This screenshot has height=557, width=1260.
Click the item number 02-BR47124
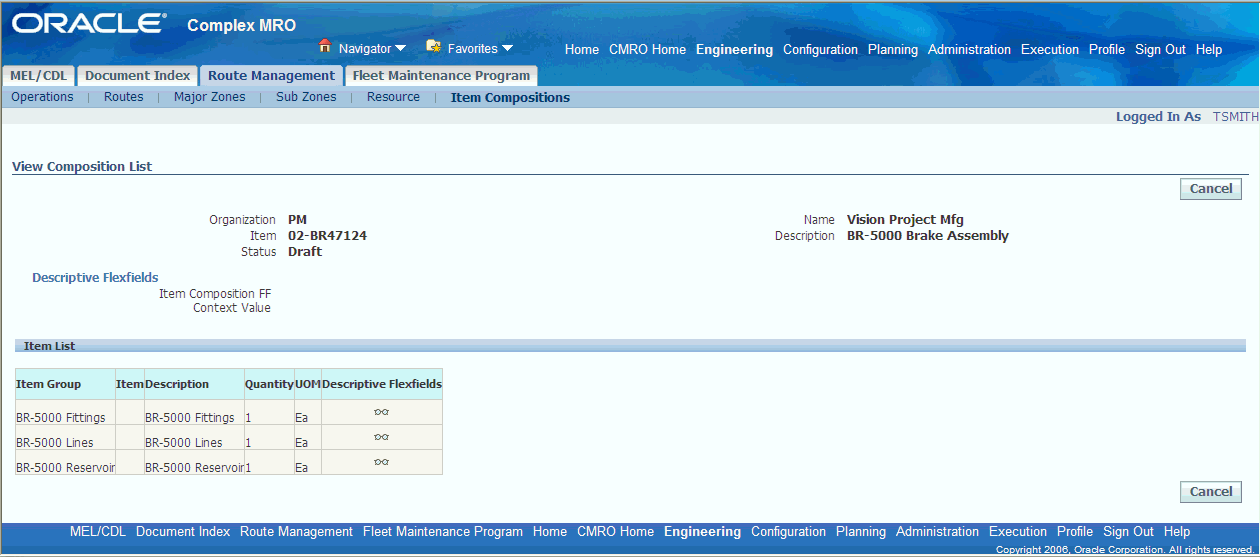pos(327,236)
